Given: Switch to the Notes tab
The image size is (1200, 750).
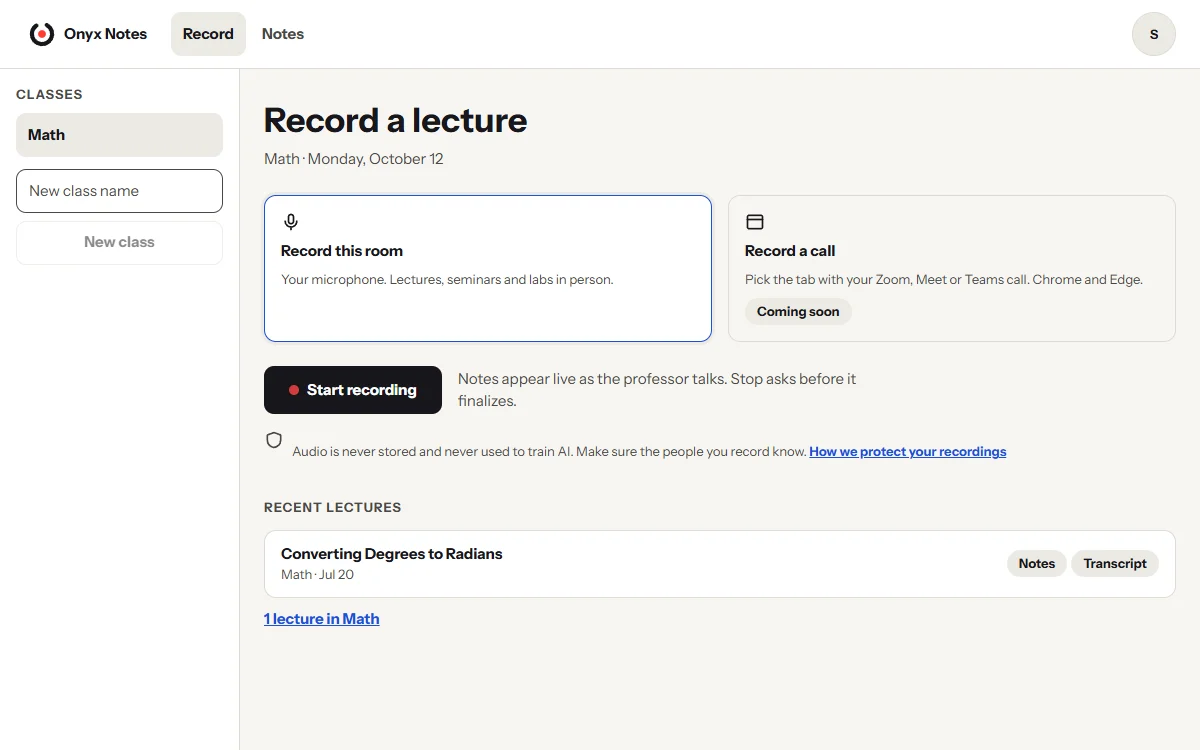Looking at the screenshot, I should pos(283,34).
